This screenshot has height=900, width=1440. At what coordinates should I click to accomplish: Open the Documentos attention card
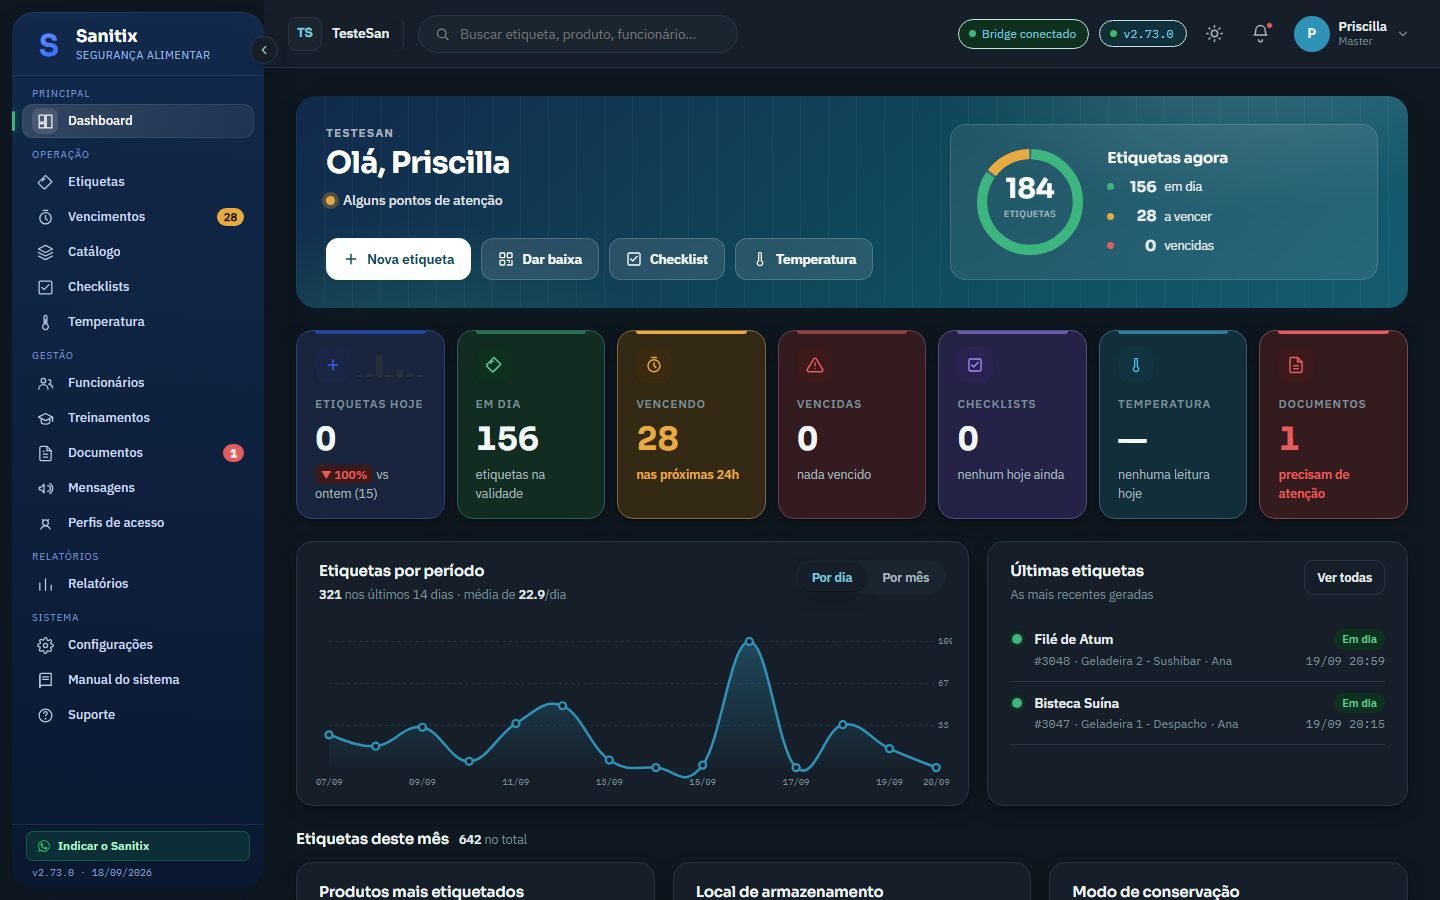pos(1333,425)
